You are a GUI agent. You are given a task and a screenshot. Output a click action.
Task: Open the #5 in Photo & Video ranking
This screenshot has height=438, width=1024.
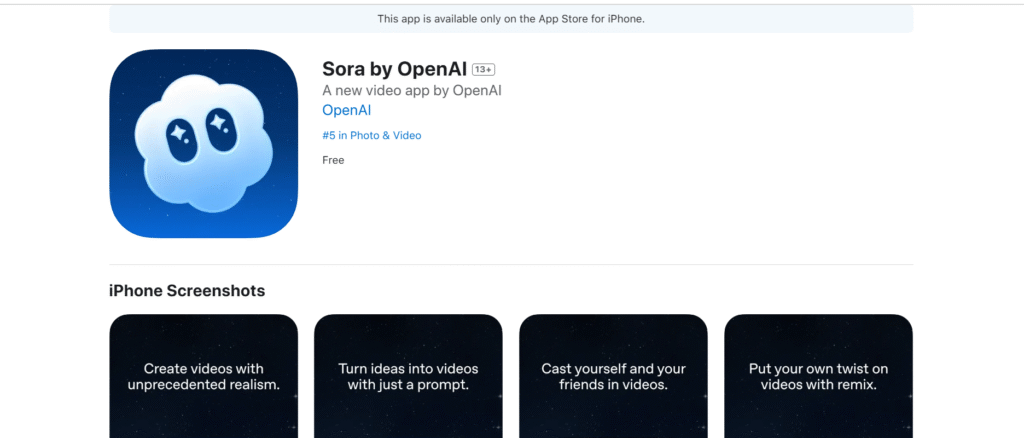[x=371, y=135]
